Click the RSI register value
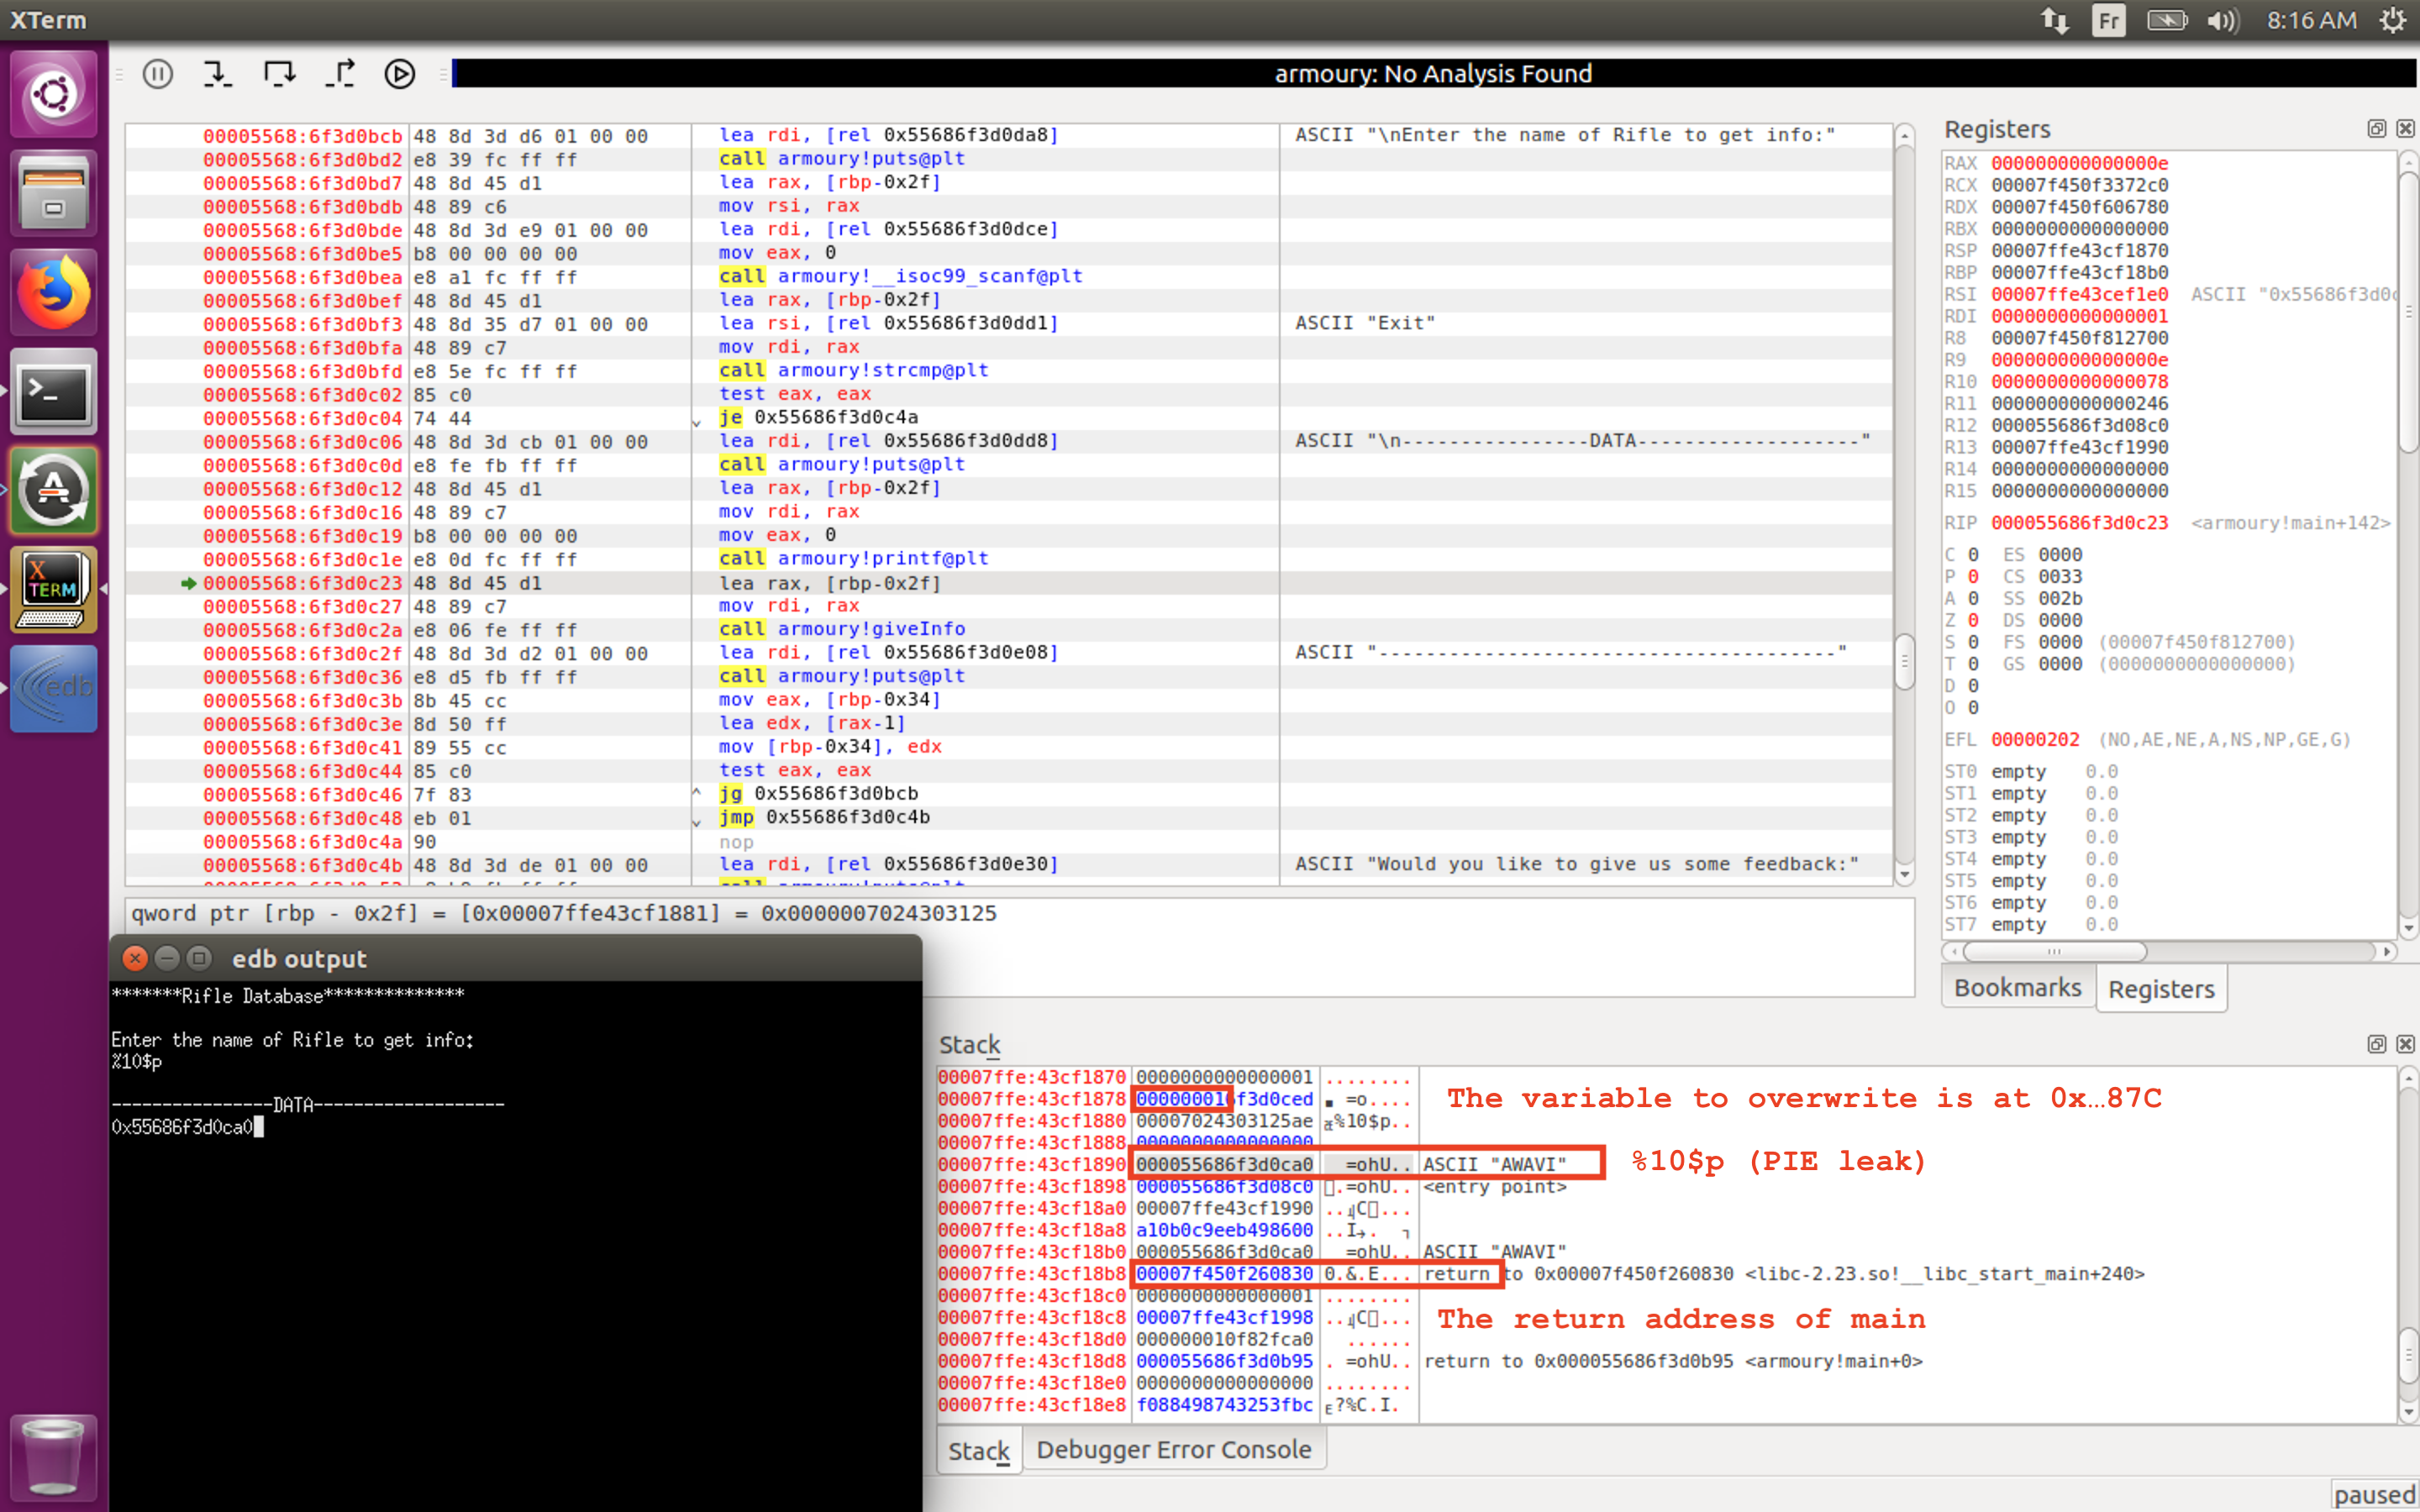 (2079, 294)
